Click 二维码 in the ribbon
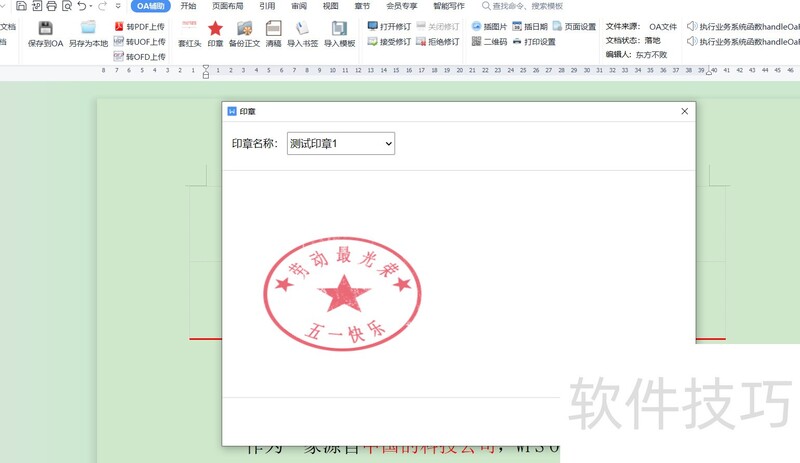Screen dimensions: 800x463 tap(489, 41)
